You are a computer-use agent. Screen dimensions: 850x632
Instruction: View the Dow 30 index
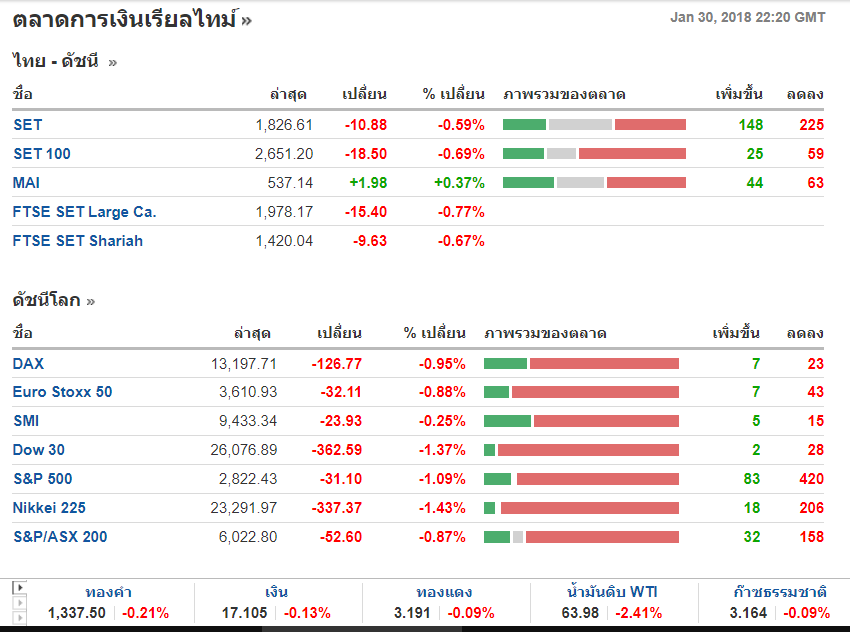click(x=38, y=450)
